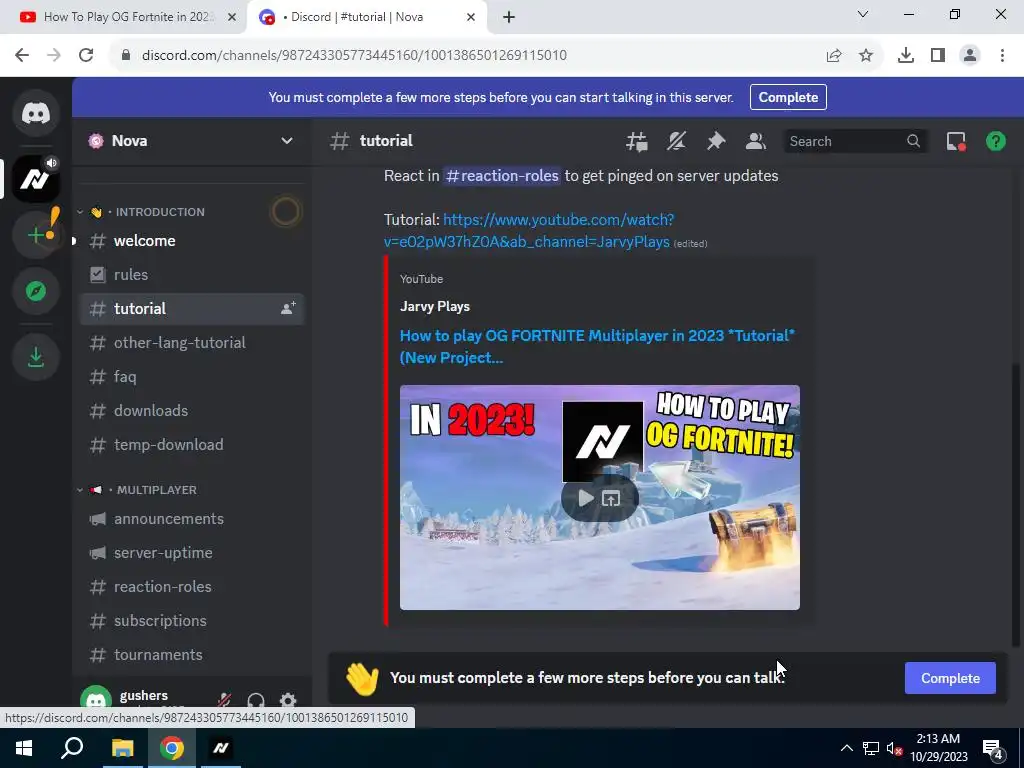Open the inbox icon in header
This screenshot has width=1024, height=768.
(x=956, y=141)
